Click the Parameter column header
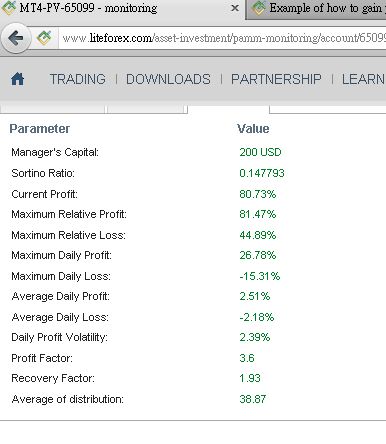The image size is (386, 444). click(40, 129)
